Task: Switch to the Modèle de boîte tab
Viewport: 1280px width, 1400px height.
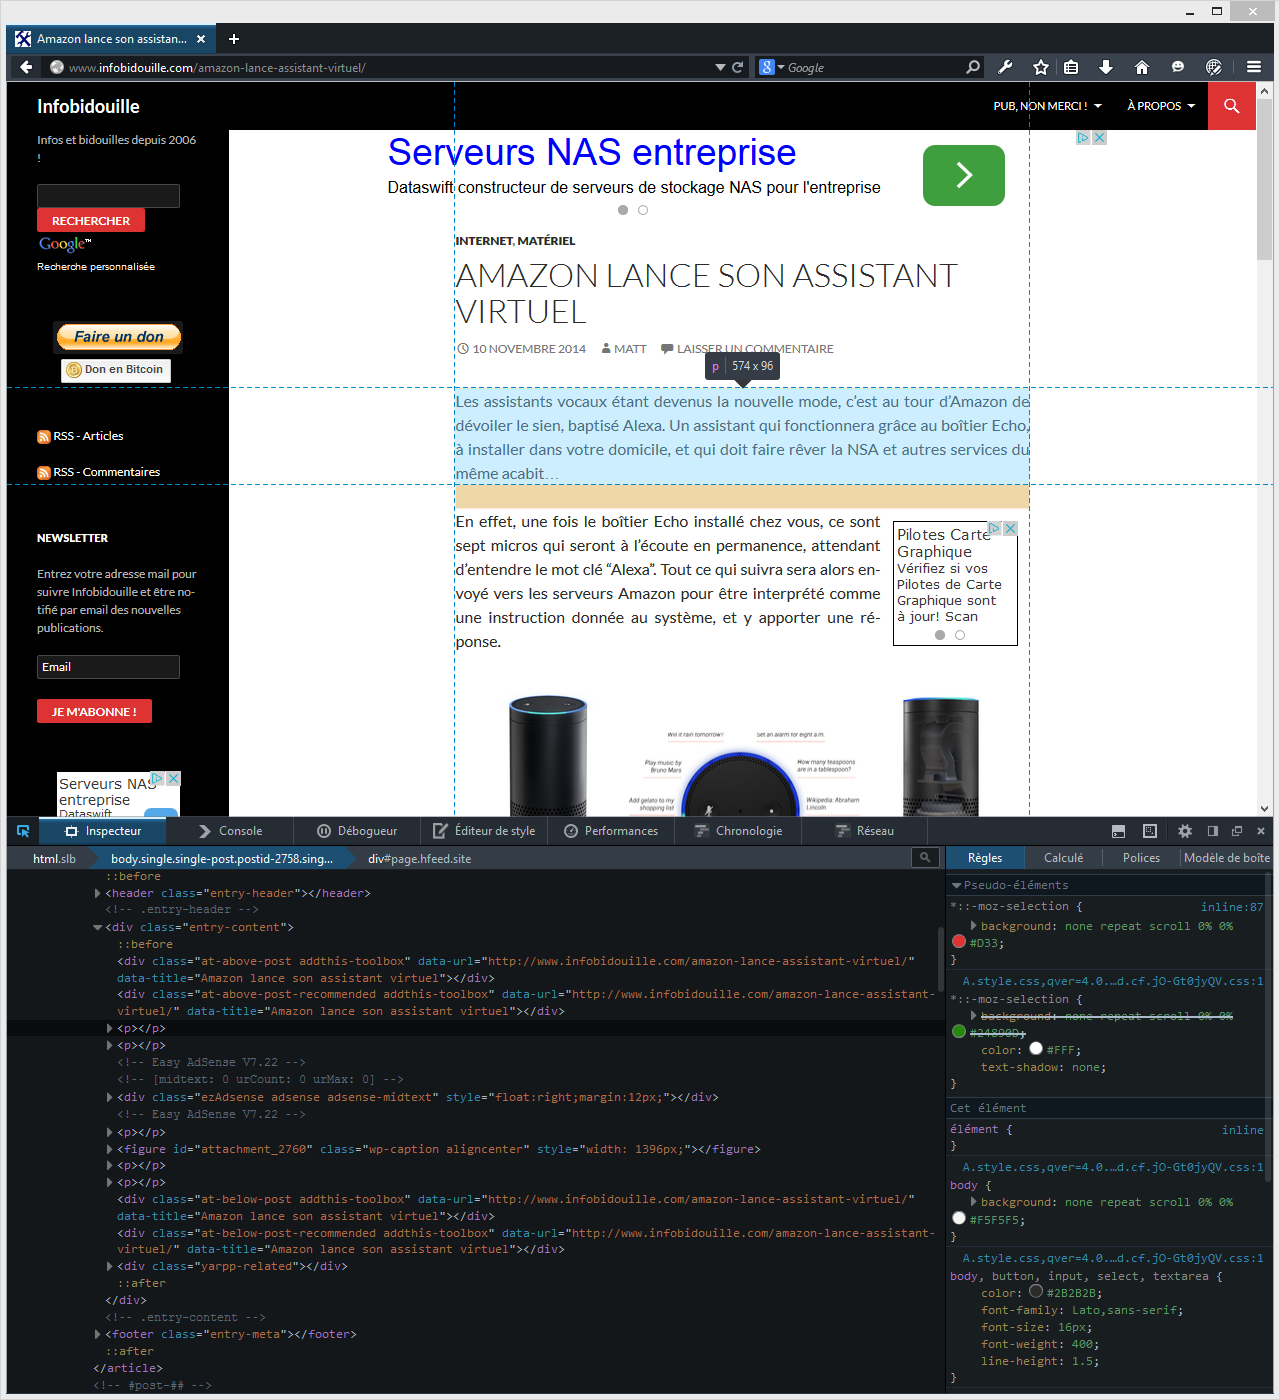Action: coord(1226,858)
